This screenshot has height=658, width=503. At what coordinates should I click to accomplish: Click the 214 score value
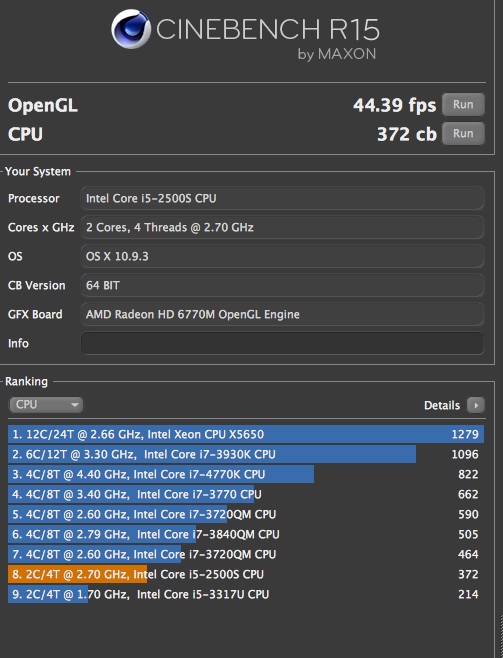pyautogui.click(x=468, y=594)
